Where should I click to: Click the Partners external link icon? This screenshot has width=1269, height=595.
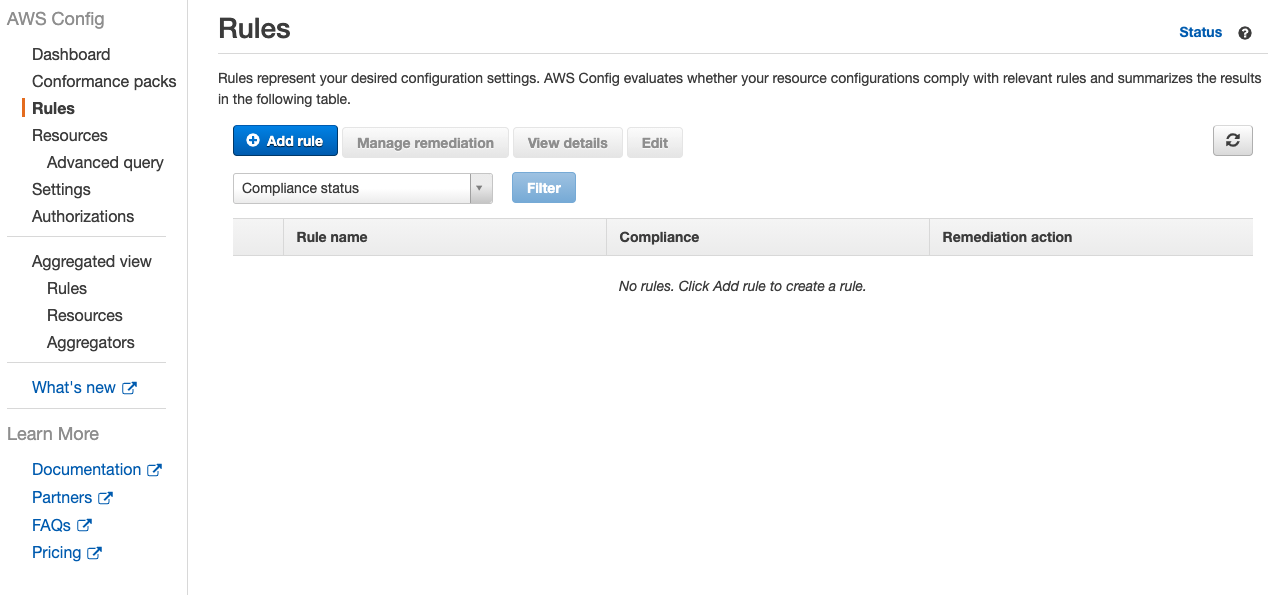coord(105,497)
